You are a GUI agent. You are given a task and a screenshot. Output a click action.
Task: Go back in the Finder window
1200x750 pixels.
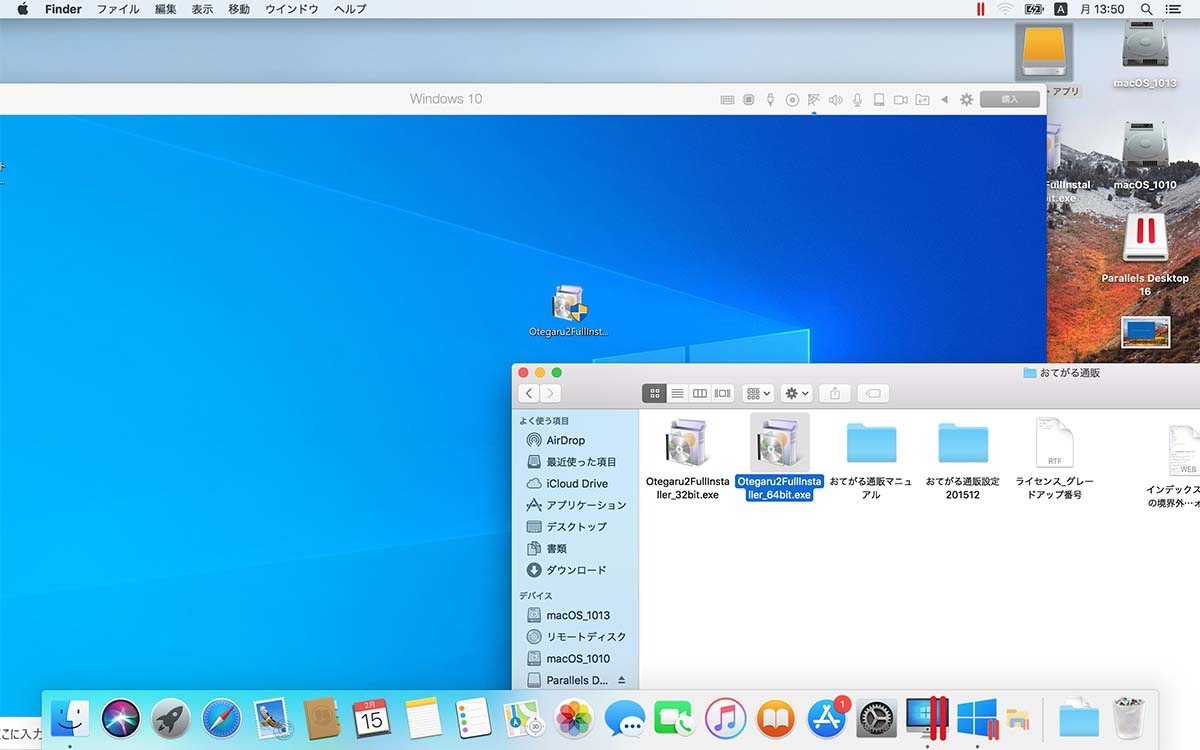pyautogui.click(x=530, y=394)
